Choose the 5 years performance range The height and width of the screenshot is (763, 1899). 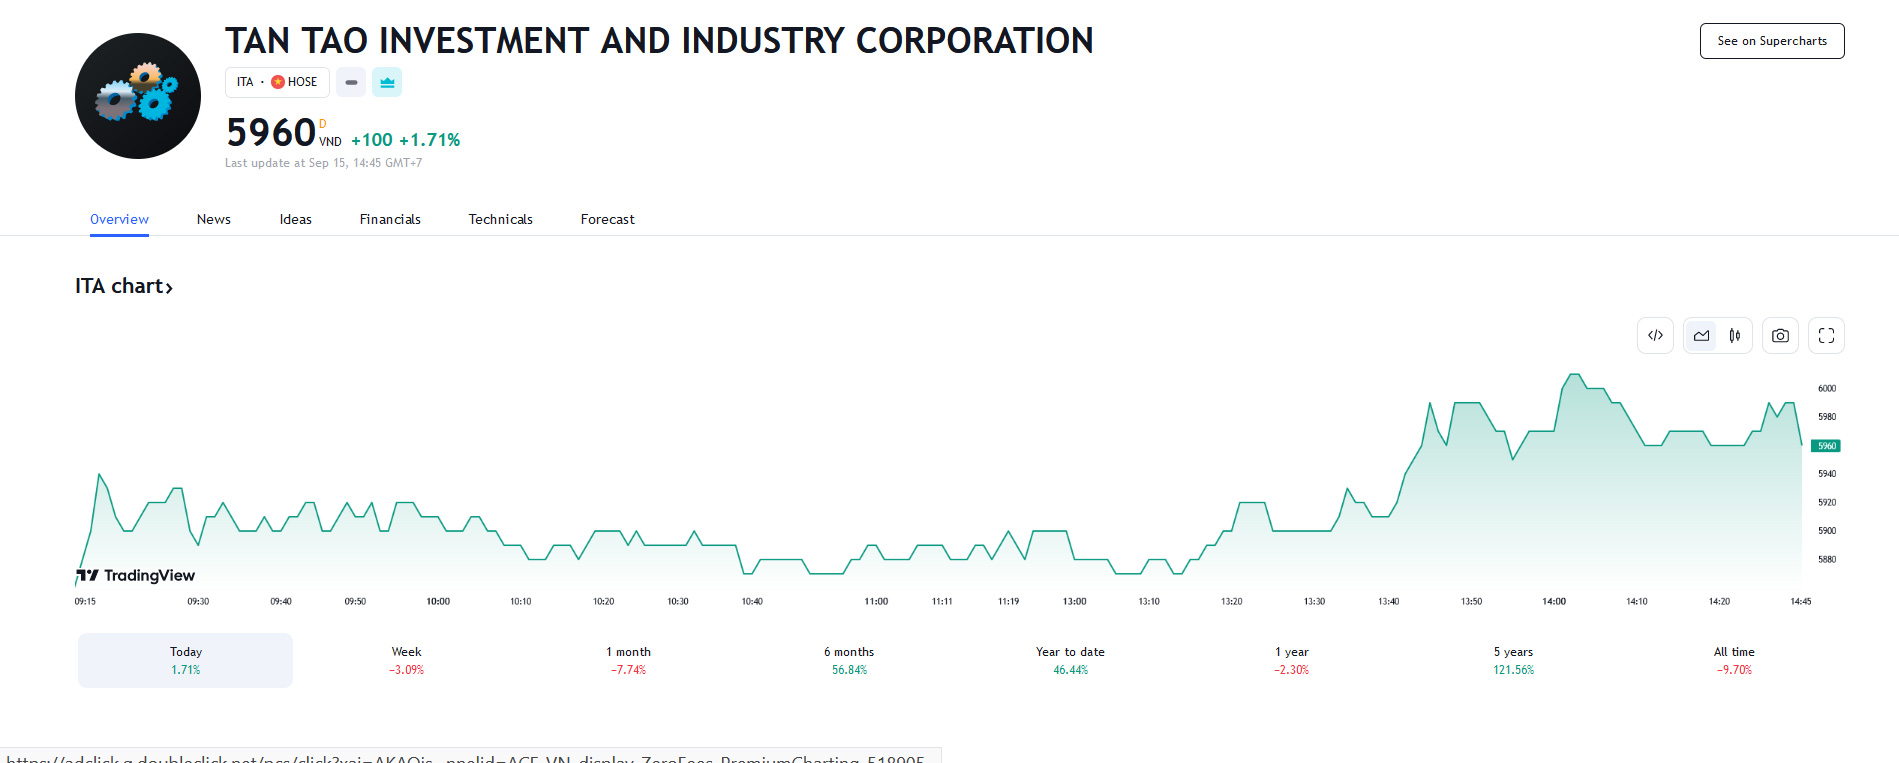(1513, 660)
